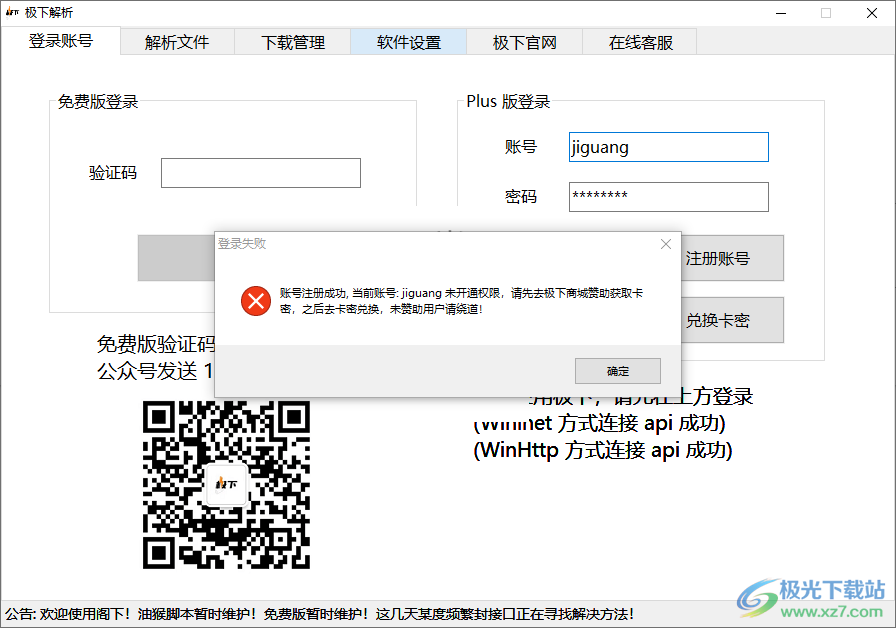Click the 兑换卡密 button
This screenshot has height=628, width=896.
pos(732,320)
